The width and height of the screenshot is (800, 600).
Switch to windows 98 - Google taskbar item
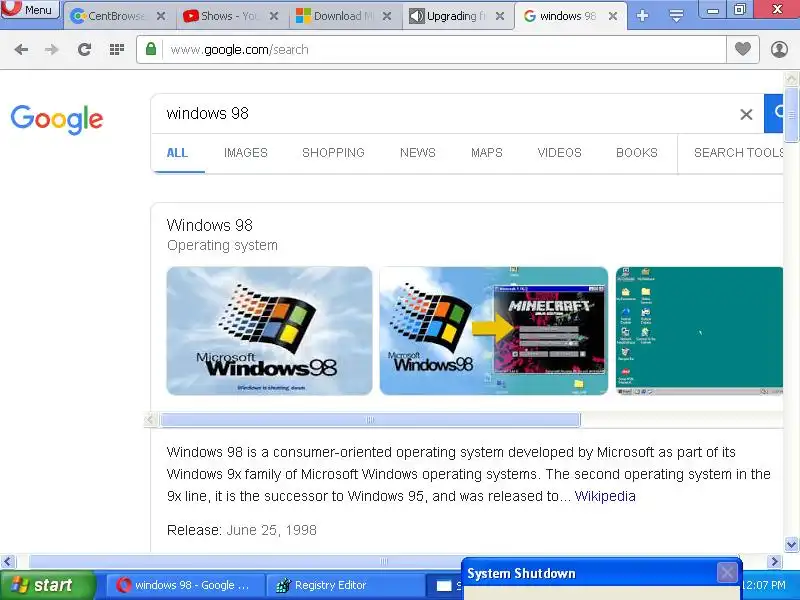coord(185,585)
